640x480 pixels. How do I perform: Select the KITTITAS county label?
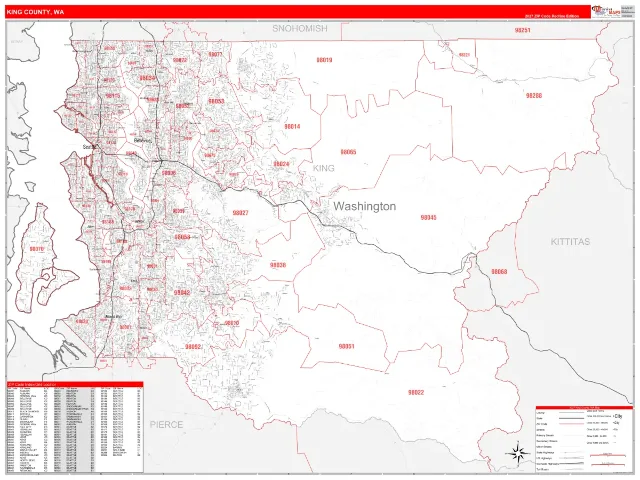[570, 242]
